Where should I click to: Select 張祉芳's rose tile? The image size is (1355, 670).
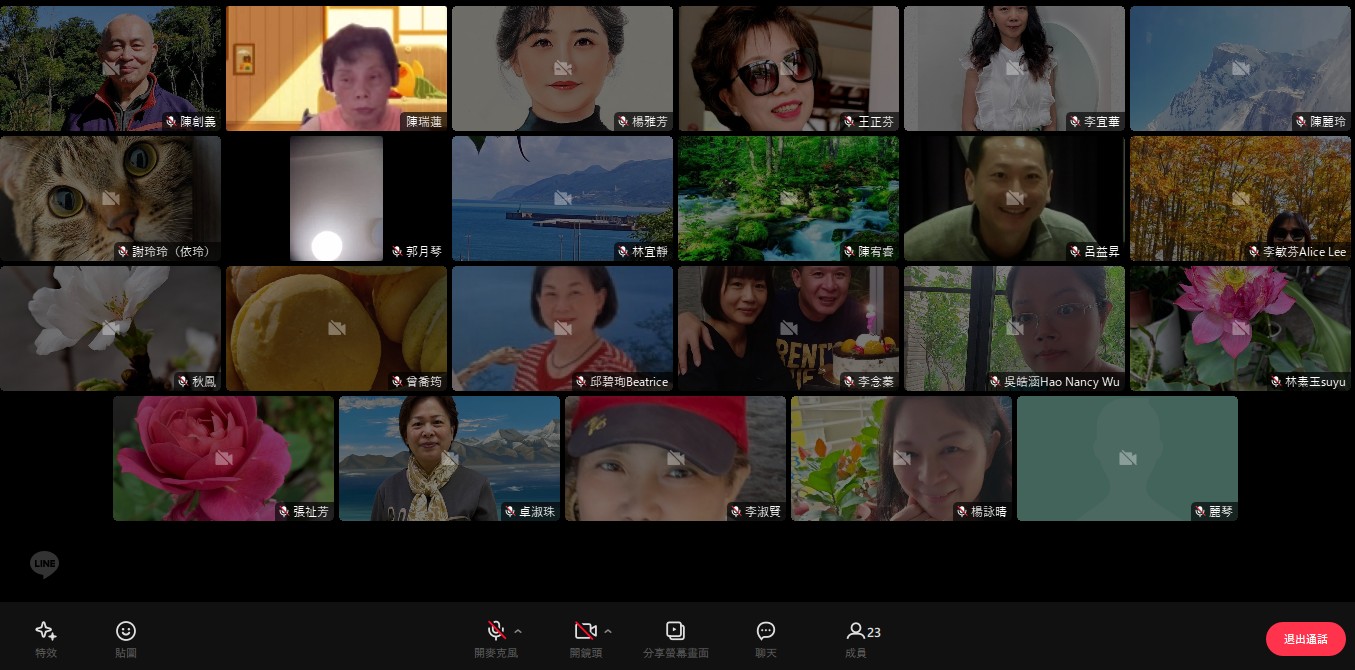(x=223, y=458)
